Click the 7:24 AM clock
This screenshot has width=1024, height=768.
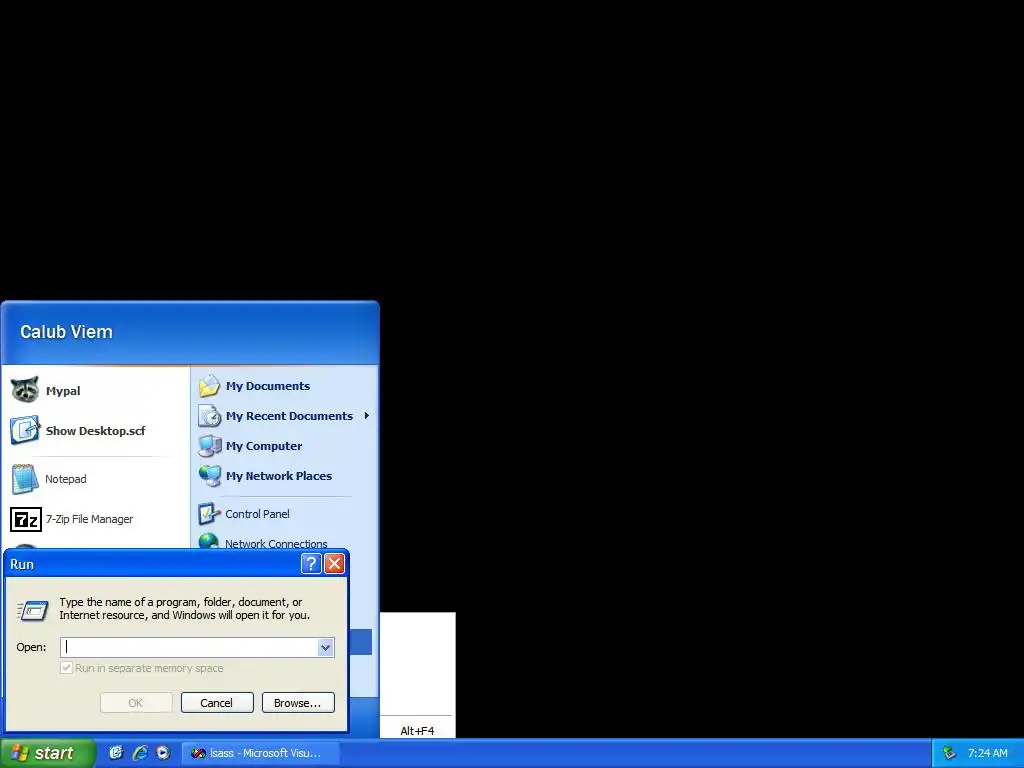(x=987, y=753)
